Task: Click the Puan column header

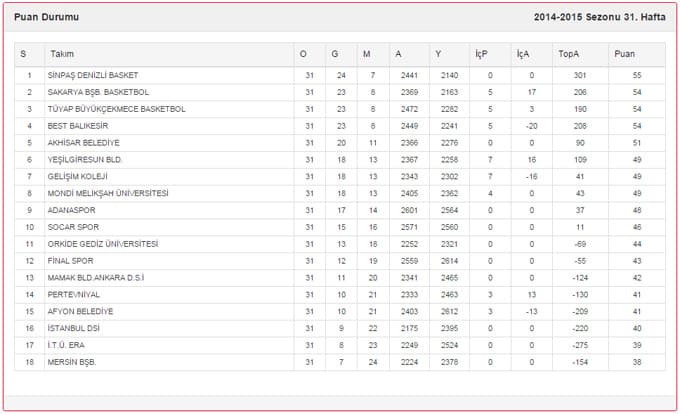Action: tap(624, 54)
